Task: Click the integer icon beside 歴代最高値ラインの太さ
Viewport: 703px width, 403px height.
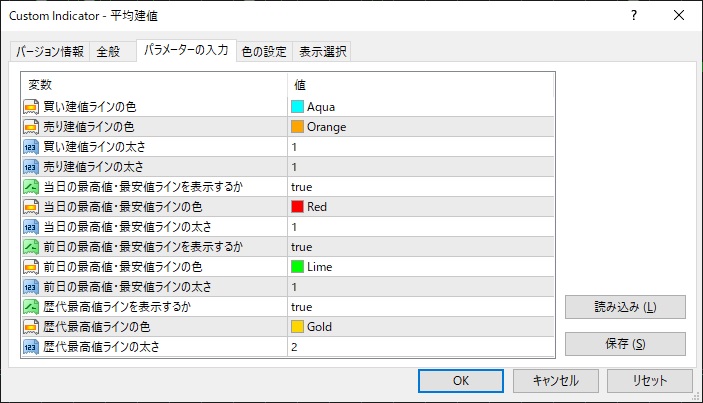Action: [31, 347]
